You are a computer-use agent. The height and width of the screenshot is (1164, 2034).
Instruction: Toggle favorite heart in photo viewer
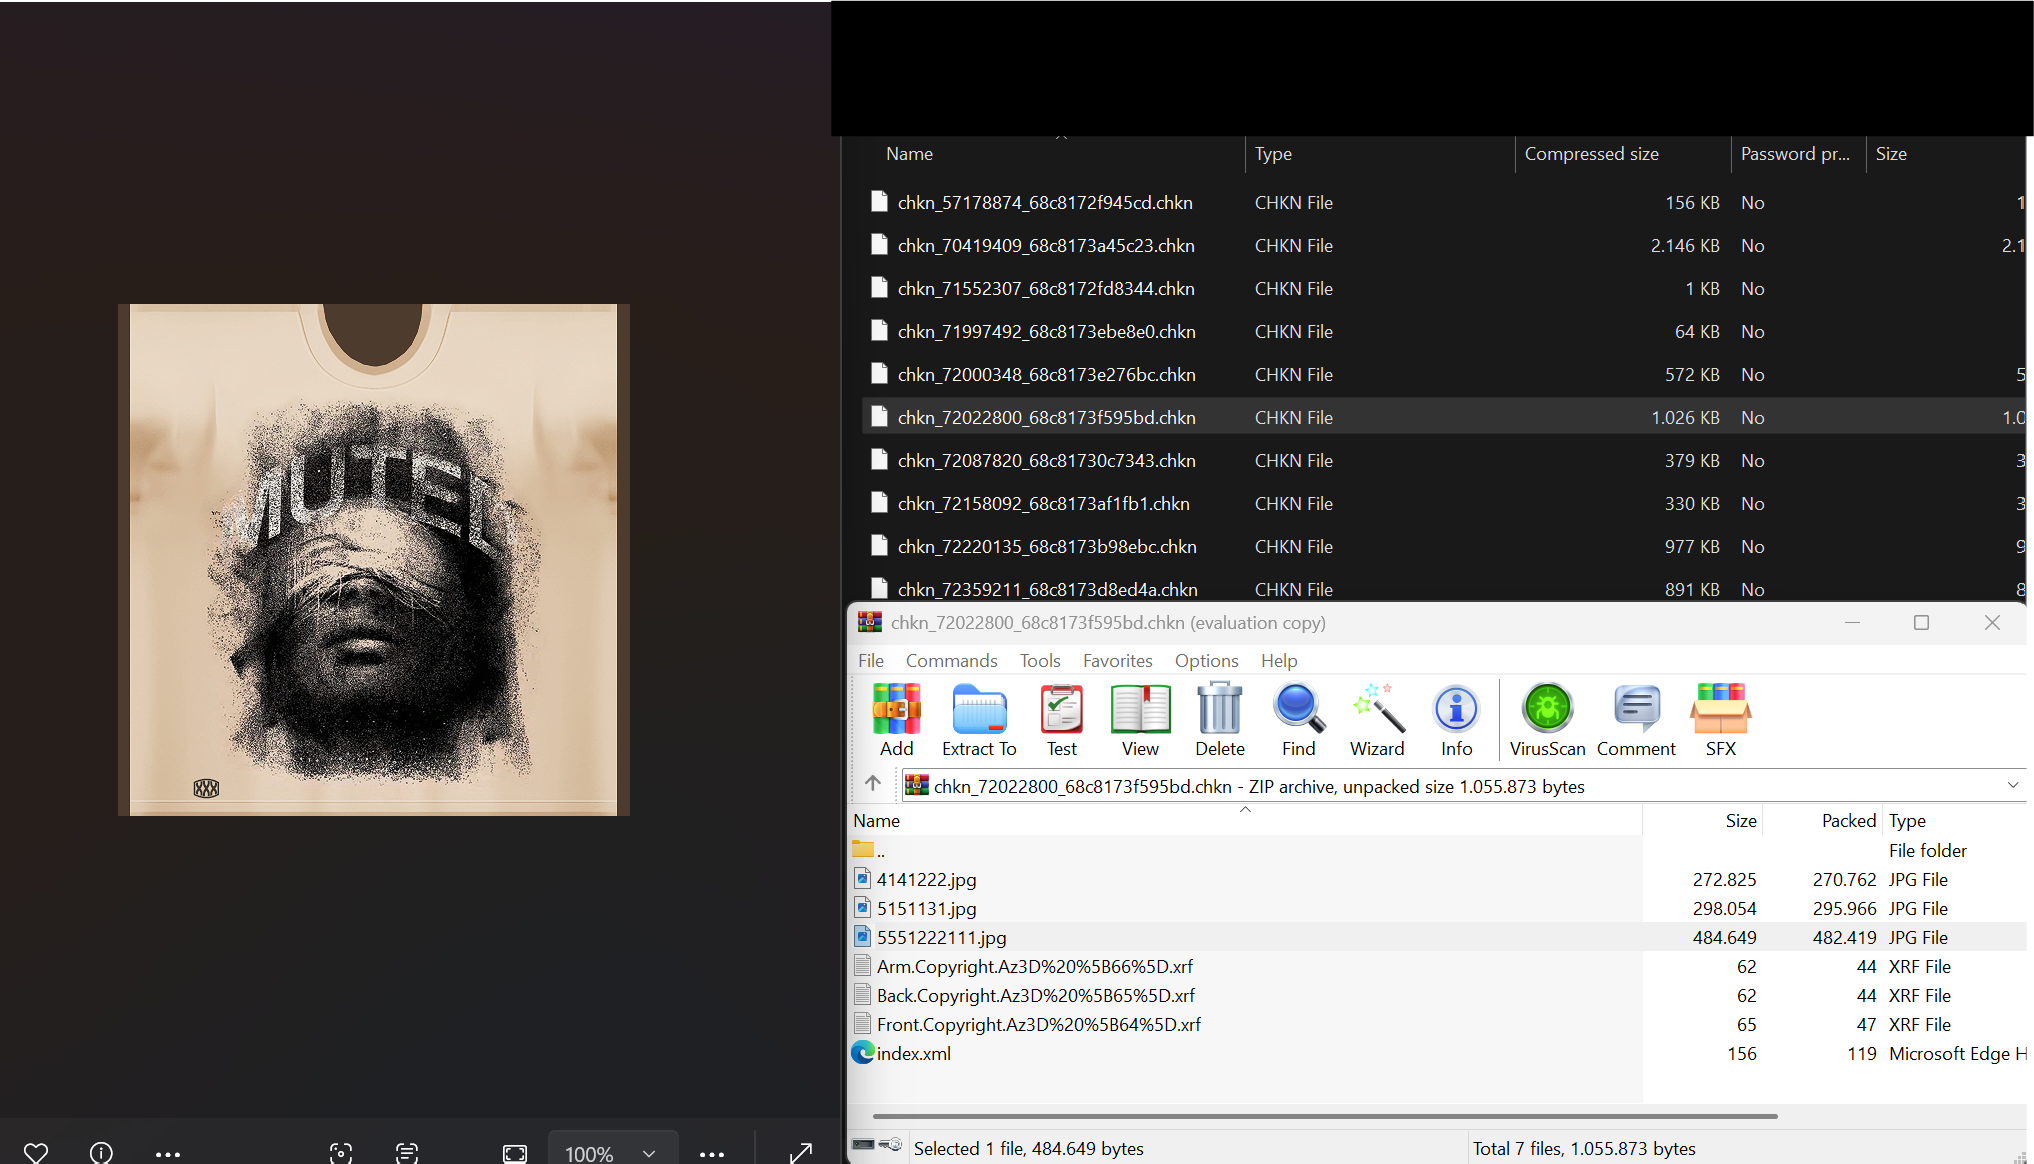[x=36, y=1153]
